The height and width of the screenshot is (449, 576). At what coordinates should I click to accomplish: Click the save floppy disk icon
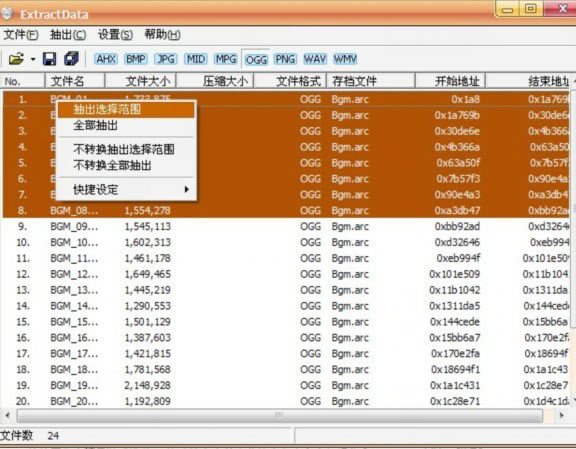pos(50,59)
